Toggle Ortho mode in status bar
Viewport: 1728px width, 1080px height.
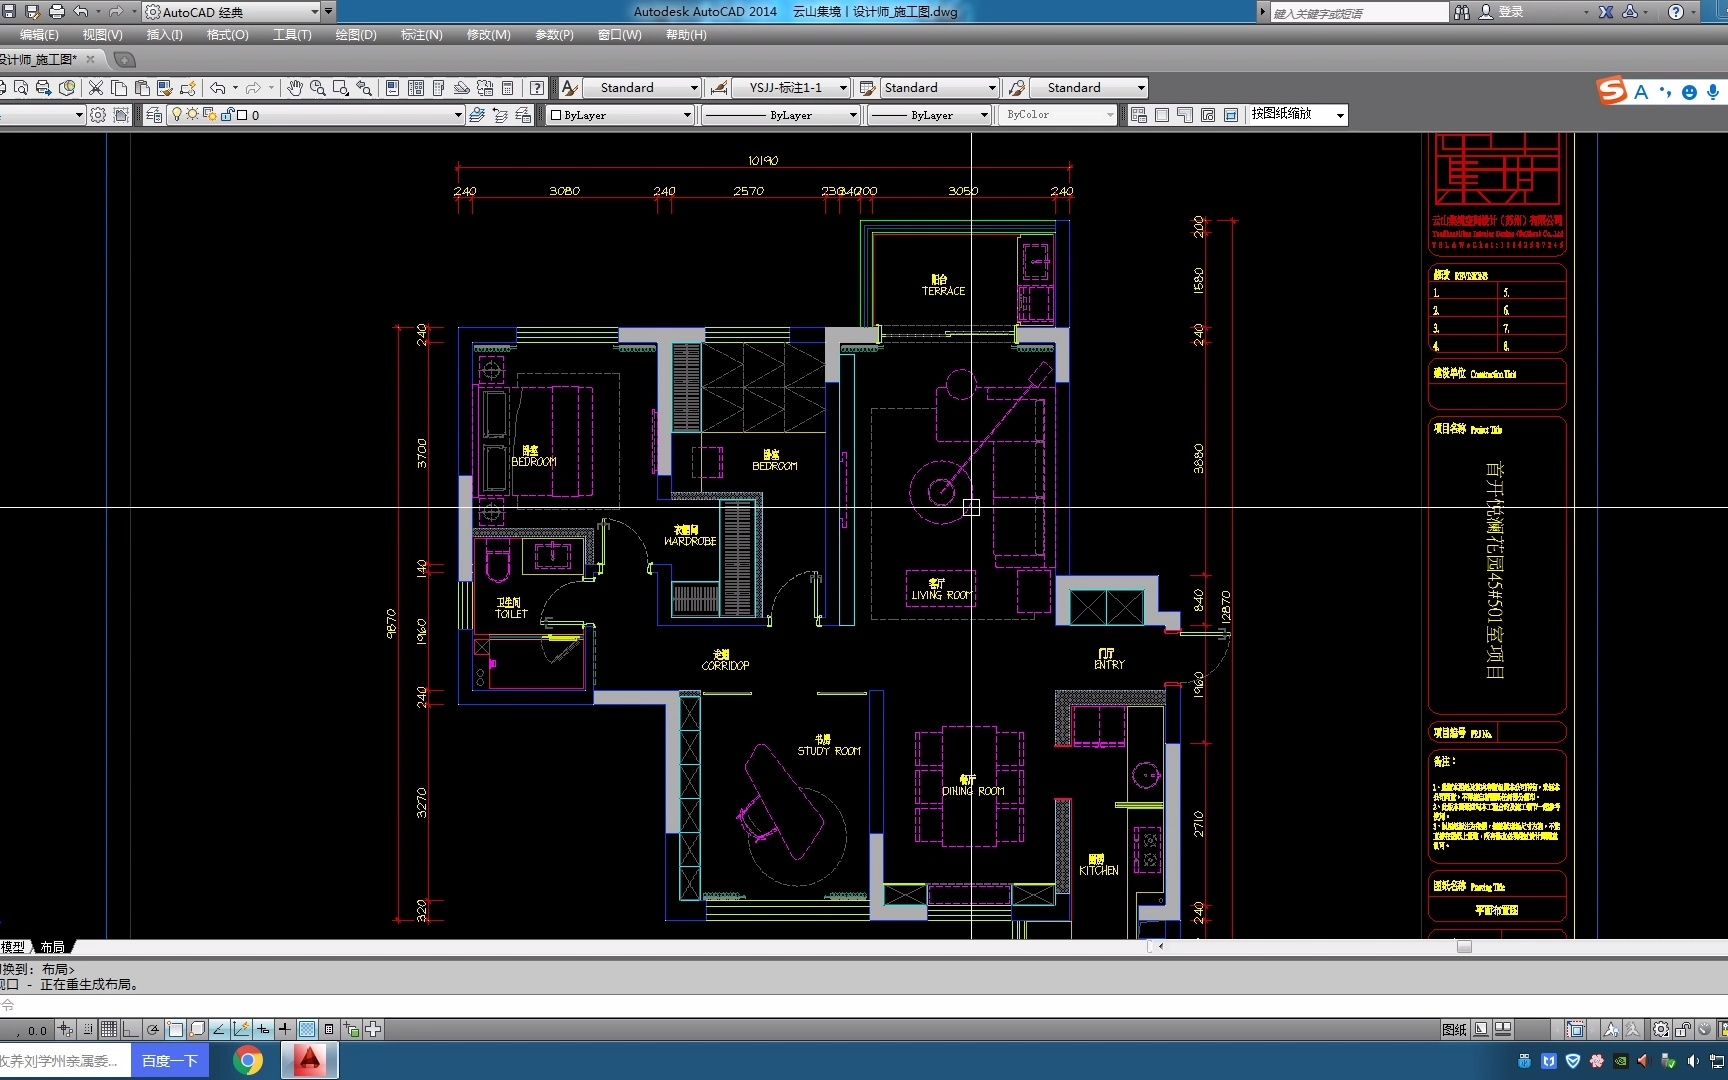(131, 1029)
